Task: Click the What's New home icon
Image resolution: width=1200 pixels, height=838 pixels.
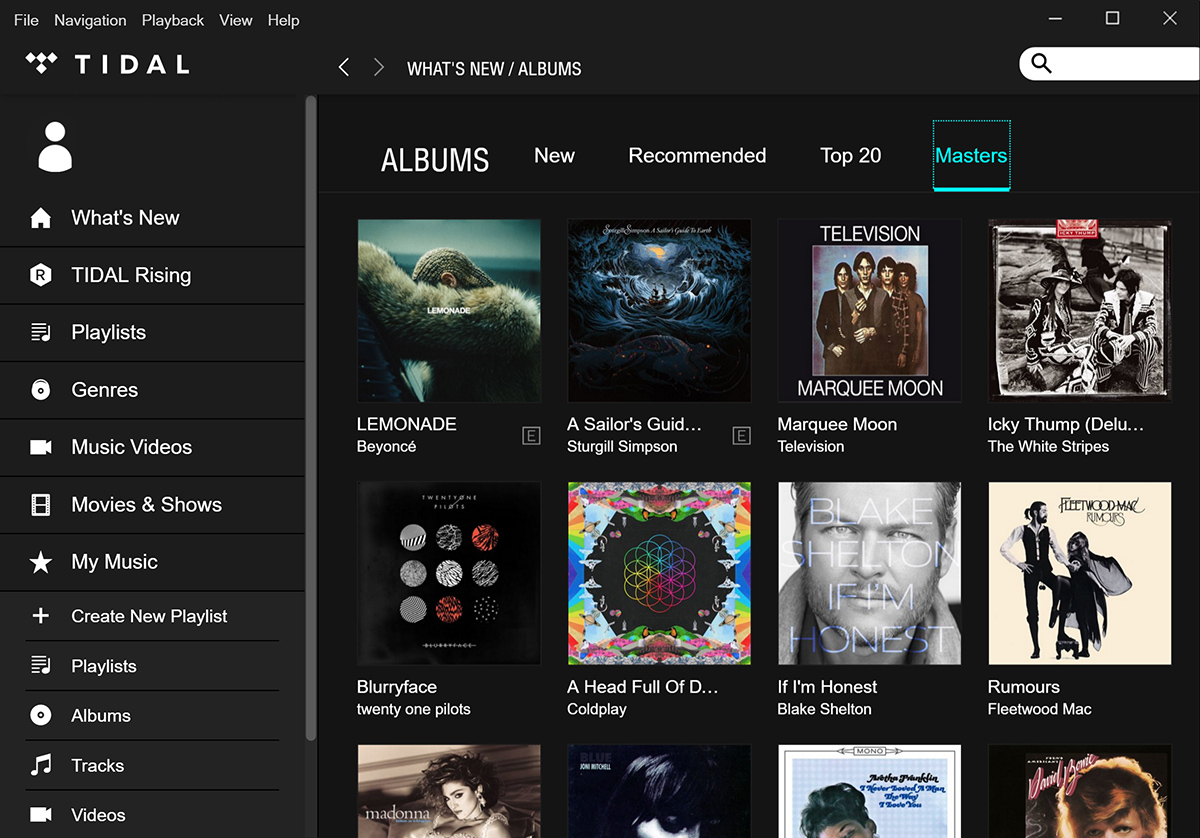Action: pyautogui.click(x=41, y=218)
